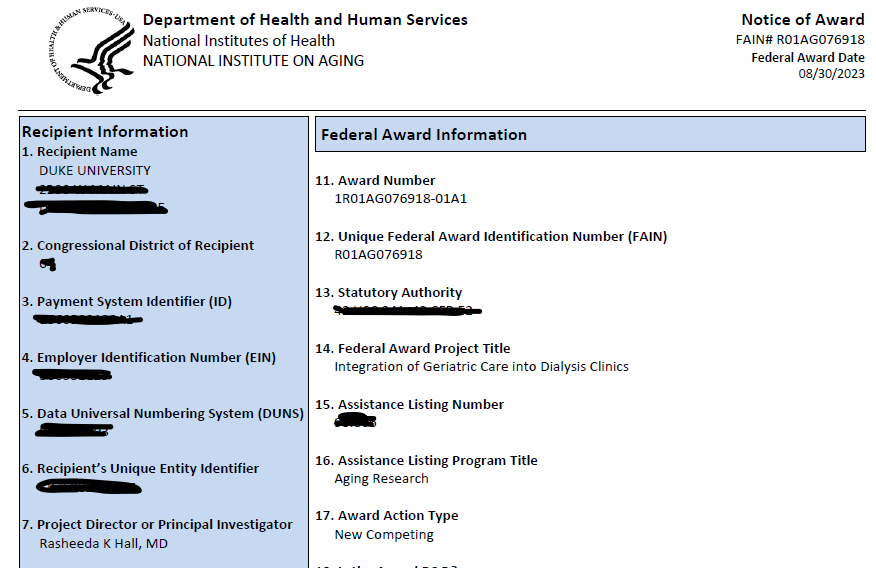The image size is (876, 568).
Task: Select 'Aging Research' program title
Action: (x=381, y=479)
